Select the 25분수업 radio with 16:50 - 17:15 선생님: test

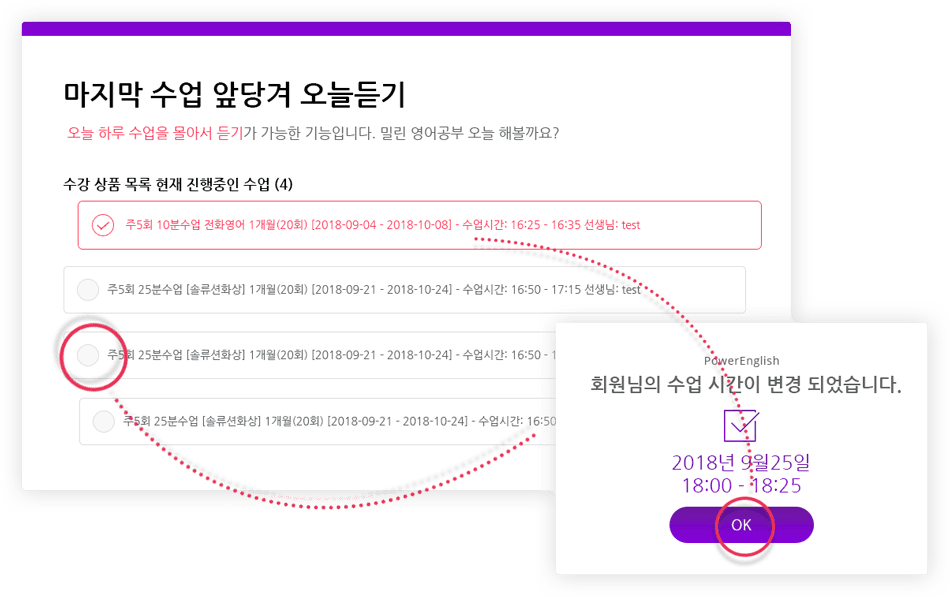point(88,290)
